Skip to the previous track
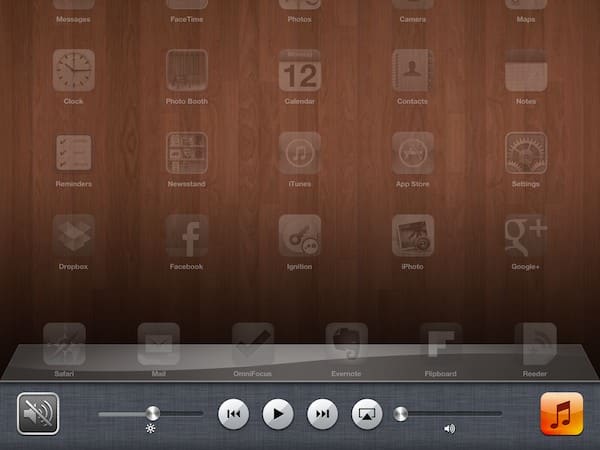Screen dimensions: 600x450 click(233, 414)
